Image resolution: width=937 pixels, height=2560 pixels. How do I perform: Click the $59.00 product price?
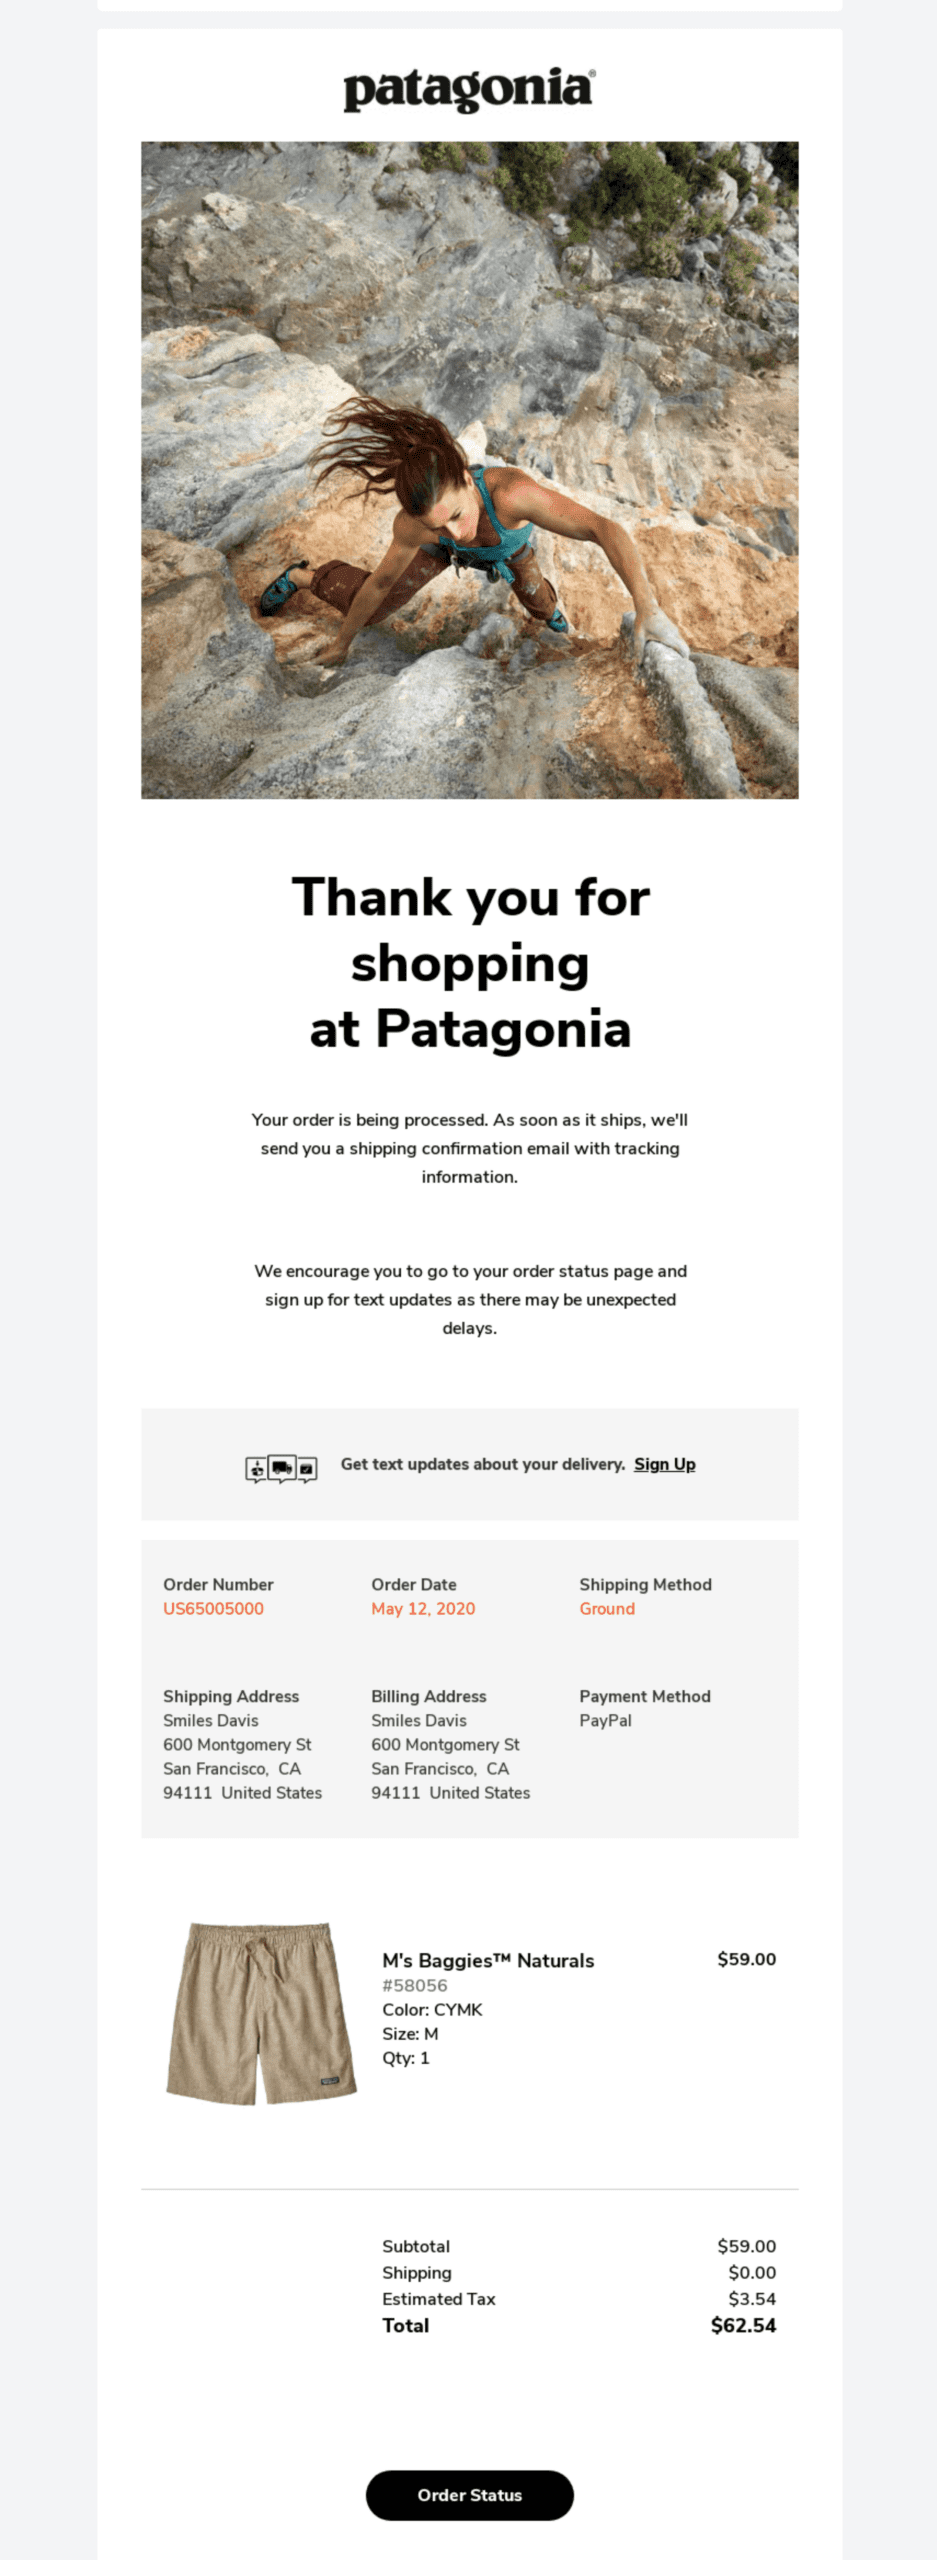tap(746, 1961)
